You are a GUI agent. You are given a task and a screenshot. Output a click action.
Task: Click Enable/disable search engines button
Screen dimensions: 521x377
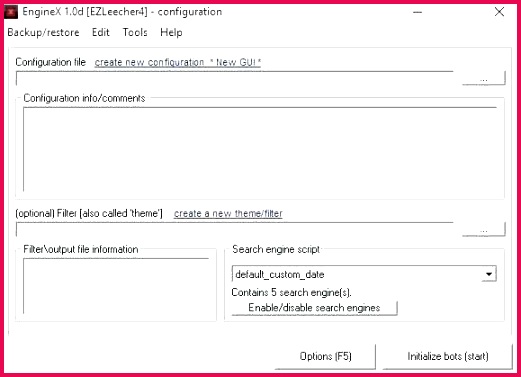(314, 308)
